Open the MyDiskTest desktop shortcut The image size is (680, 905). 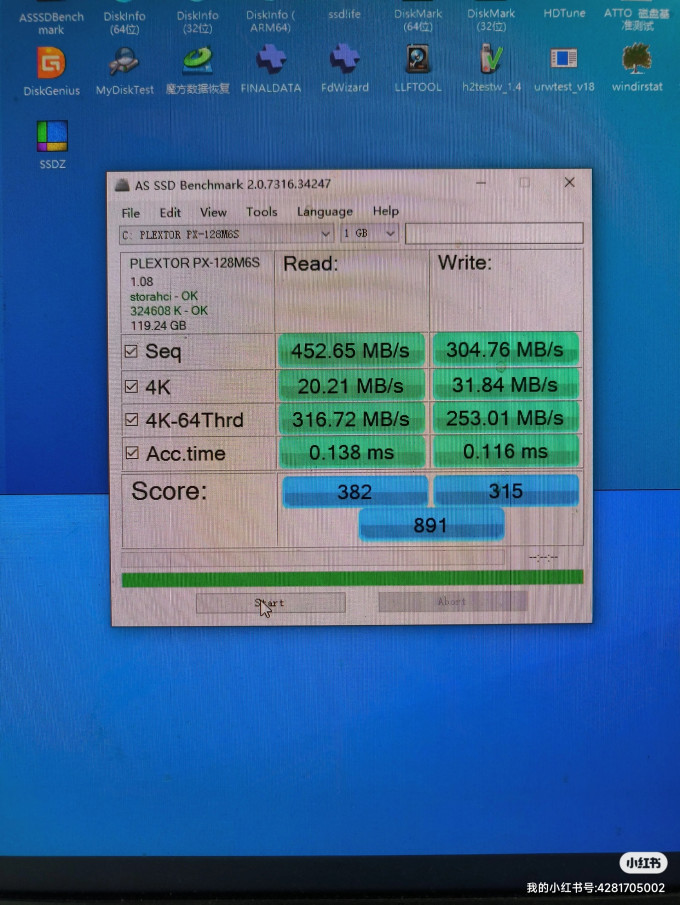[x=125, y=64]
